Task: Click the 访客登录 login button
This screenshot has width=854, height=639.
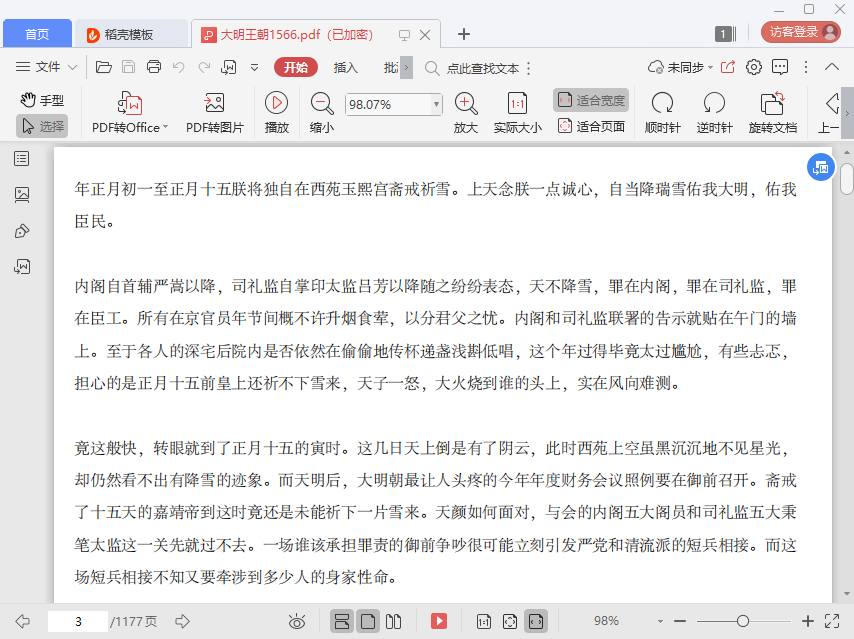Action: click(x=801, y=32)
